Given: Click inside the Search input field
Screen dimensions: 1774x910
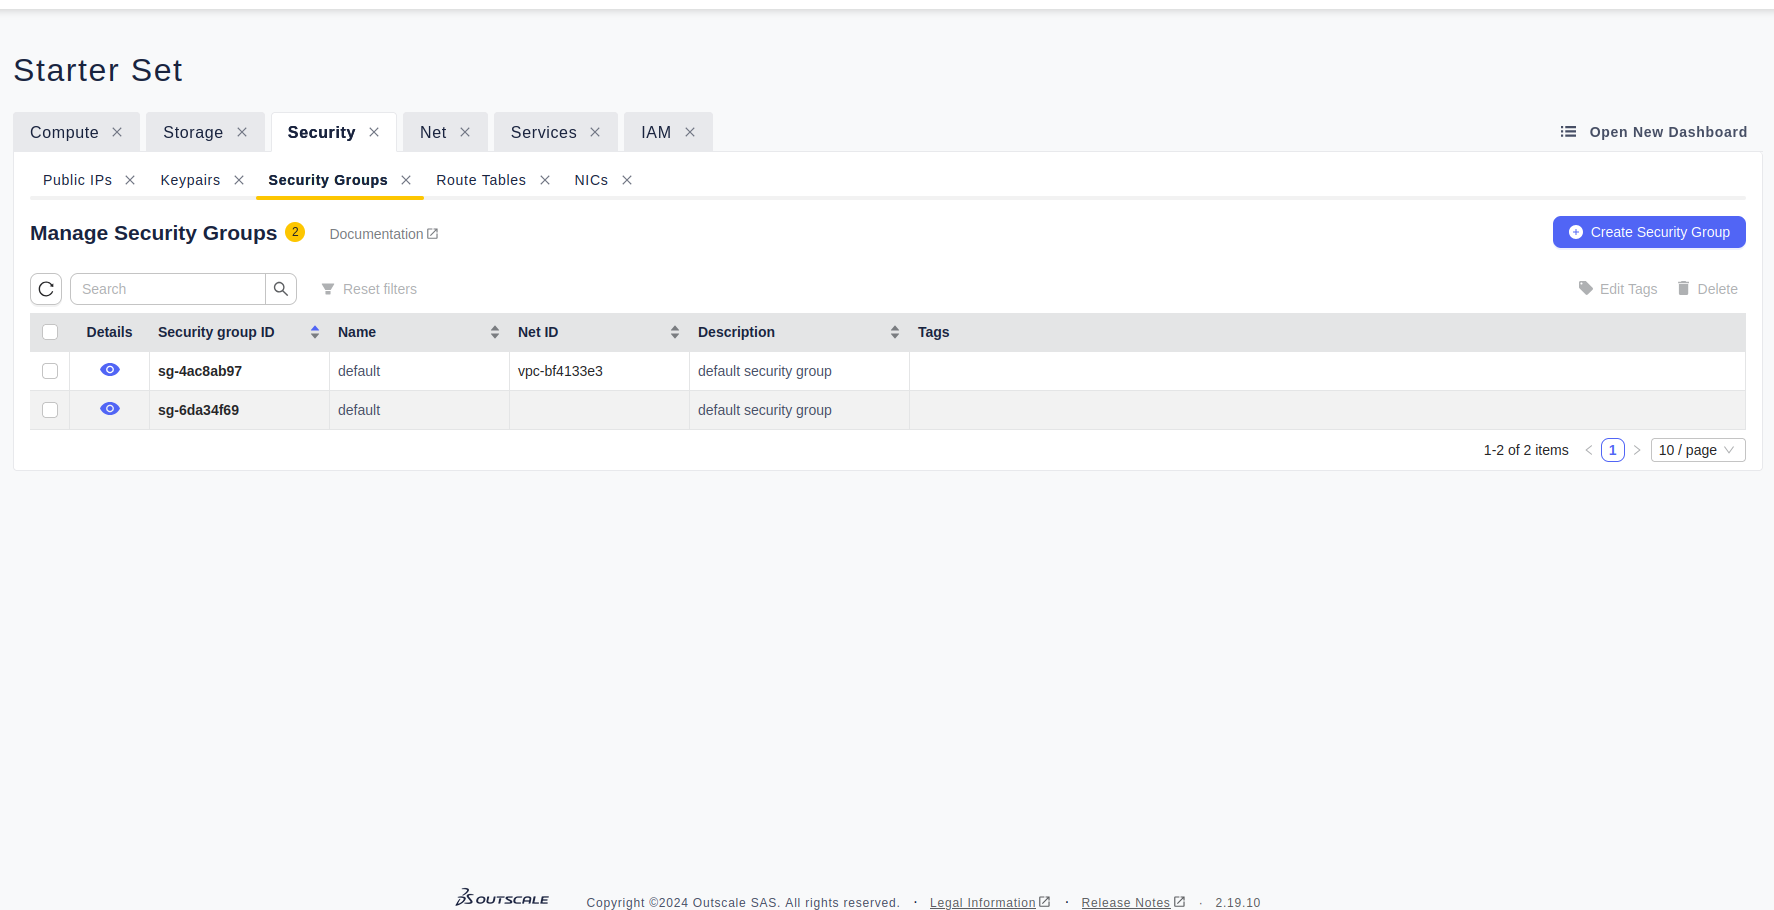Looking at the screenshot, I should click(x=168, y=289).
